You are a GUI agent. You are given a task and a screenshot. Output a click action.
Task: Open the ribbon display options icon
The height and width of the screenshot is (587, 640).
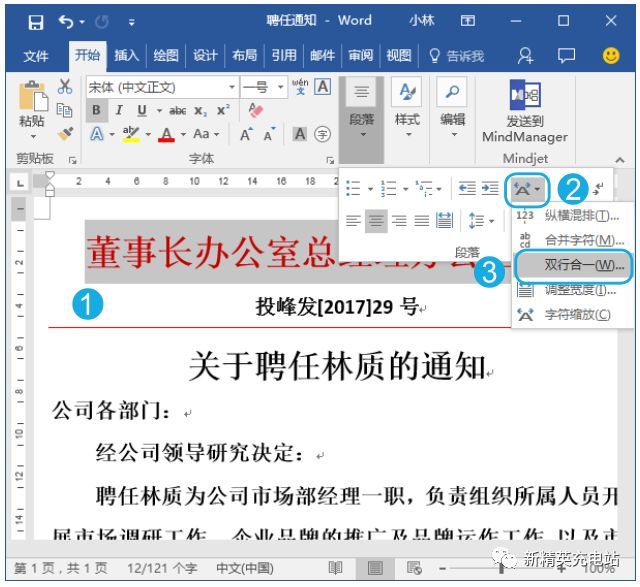pyautogui.click(x=468, y=20)
